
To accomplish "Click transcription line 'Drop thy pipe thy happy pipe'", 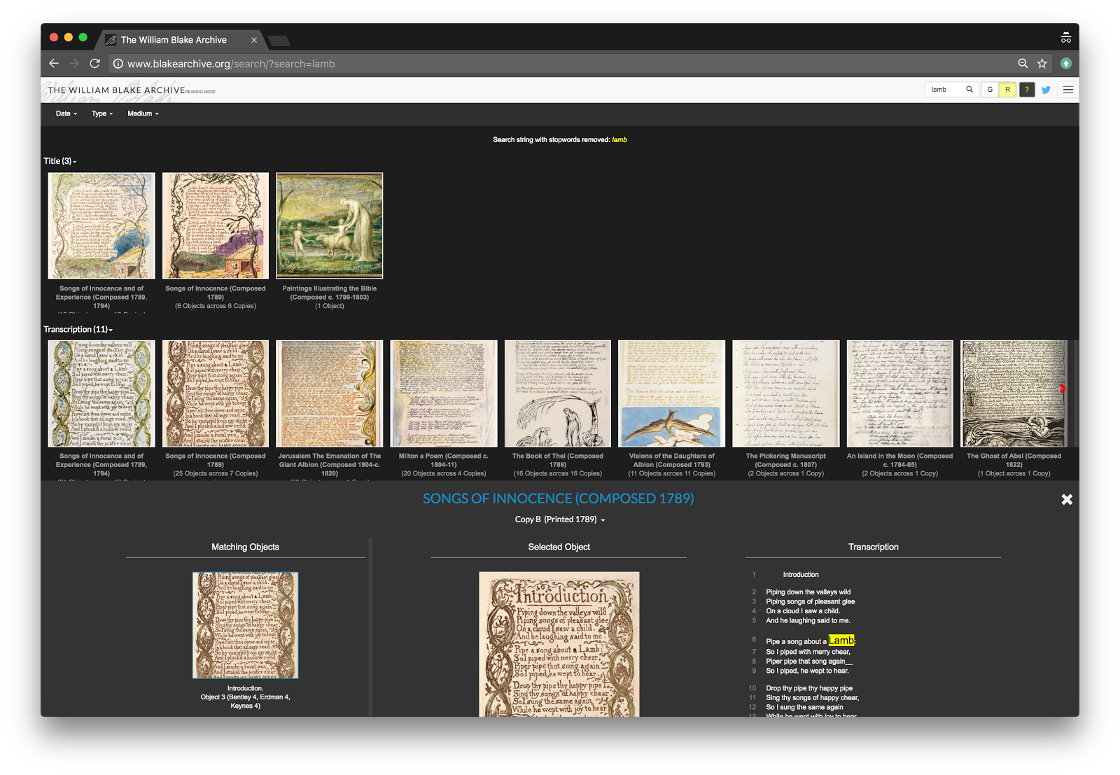I will [x=809, y=689].
